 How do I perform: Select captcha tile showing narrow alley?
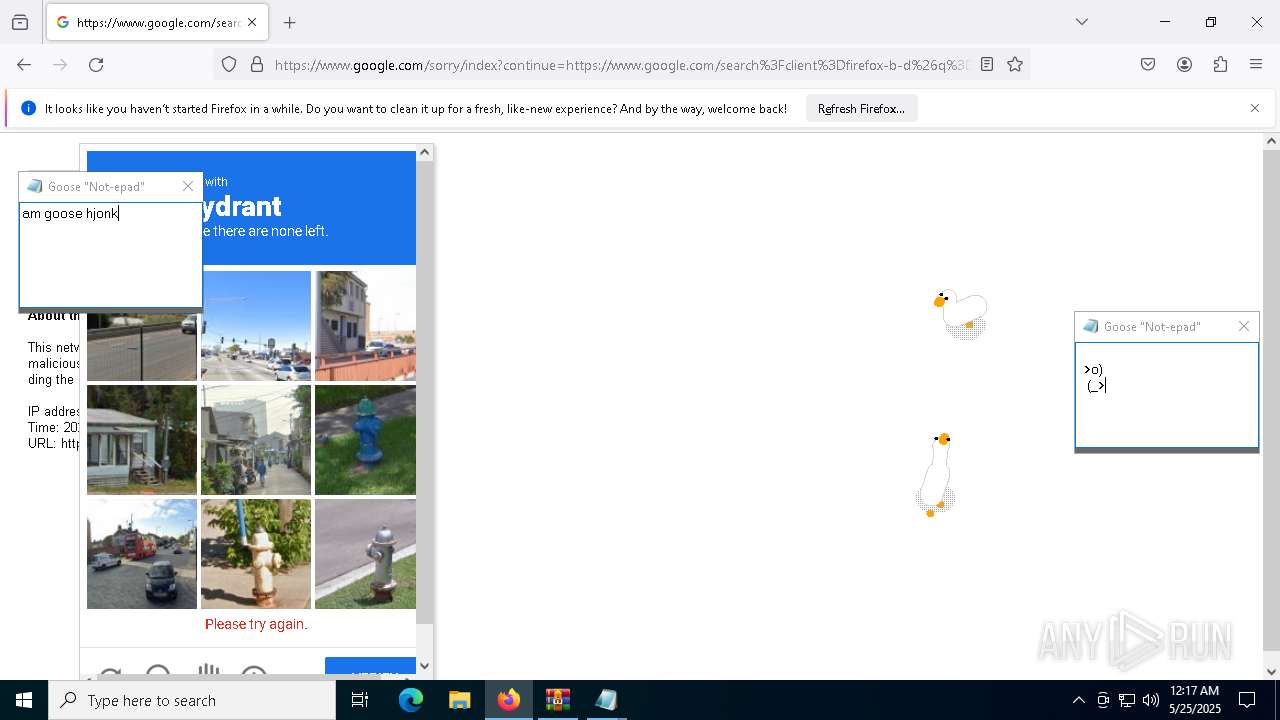(256, 440)
